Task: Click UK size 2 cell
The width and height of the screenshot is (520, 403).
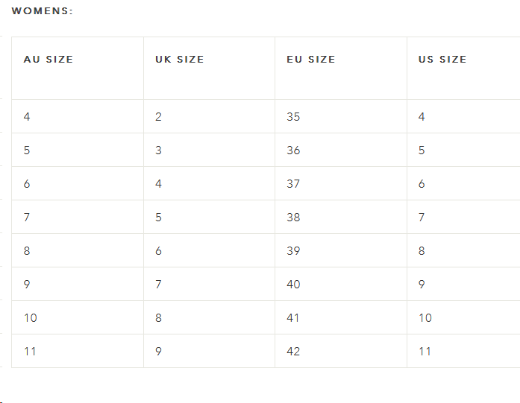Action: pos(209,116)
